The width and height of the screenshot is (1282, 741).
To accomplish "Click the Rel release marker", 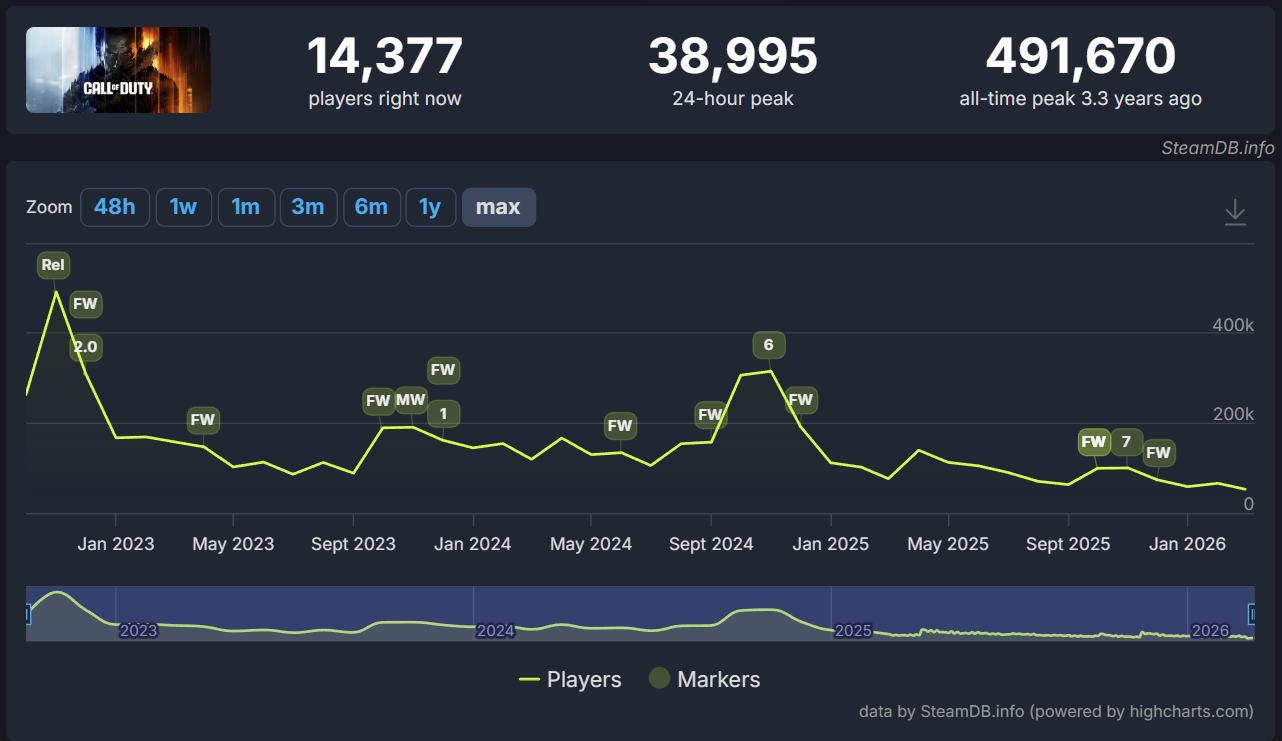I will pyautogui.click(x=53, y=265).
